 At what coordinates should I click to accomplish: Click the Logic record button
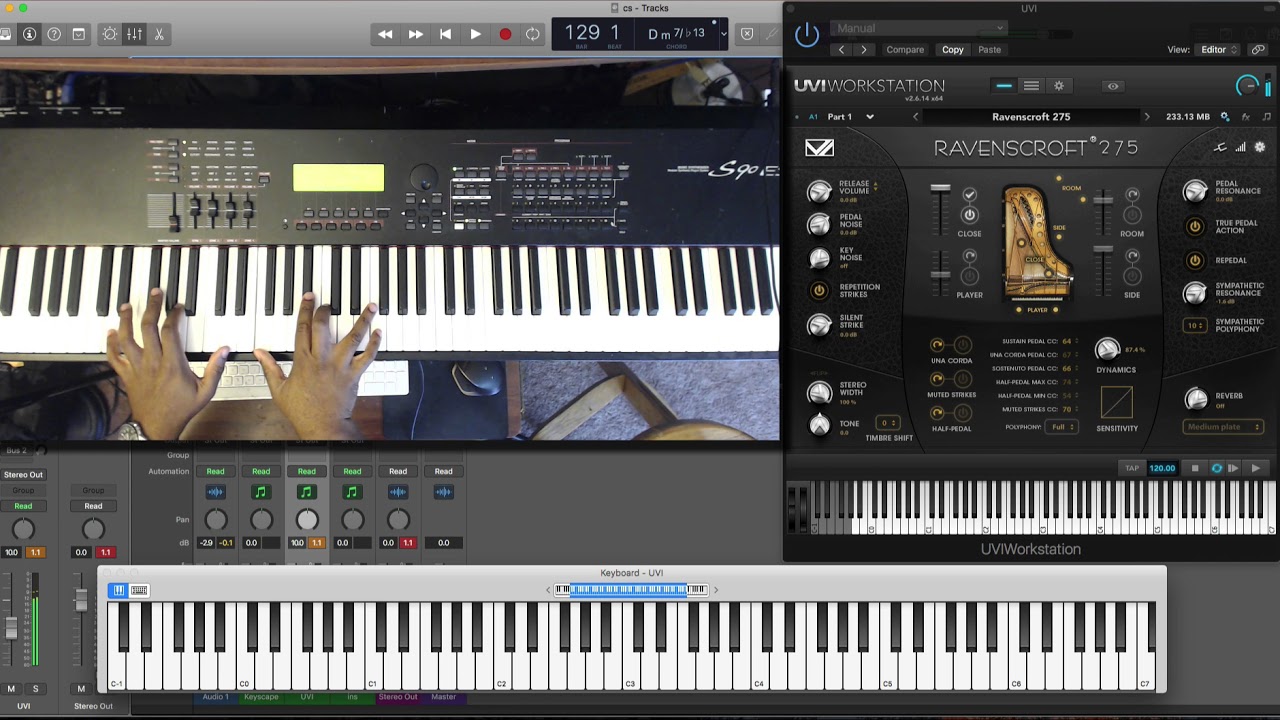click(x=505, y=34)
